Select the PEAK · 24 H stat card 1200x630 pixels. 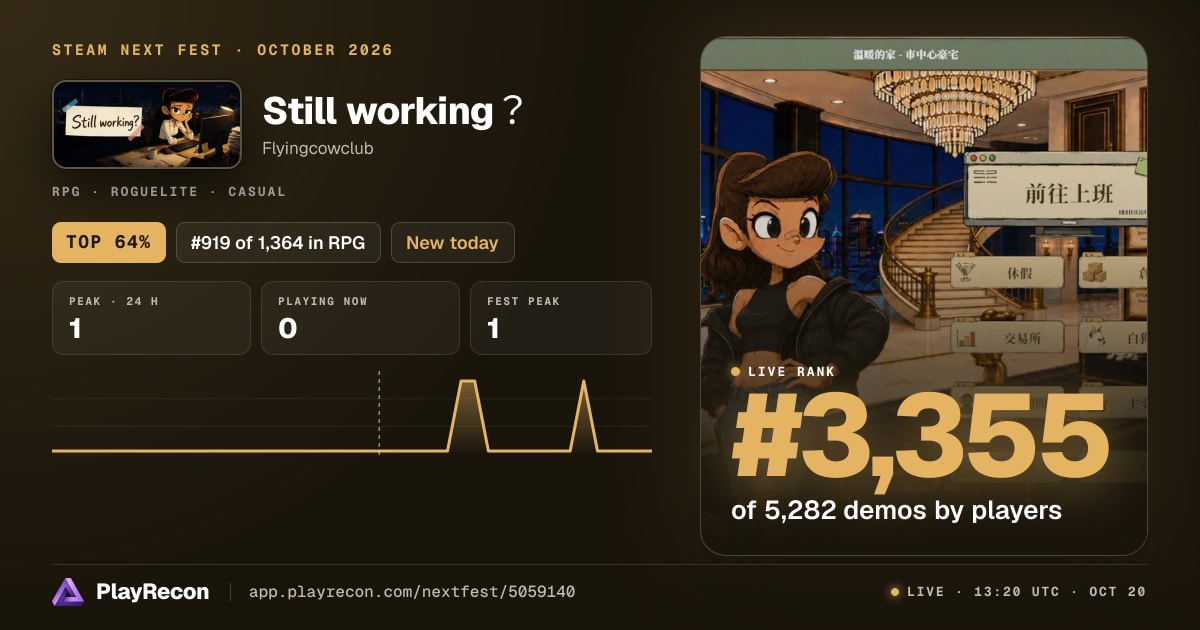coord(151,318)
